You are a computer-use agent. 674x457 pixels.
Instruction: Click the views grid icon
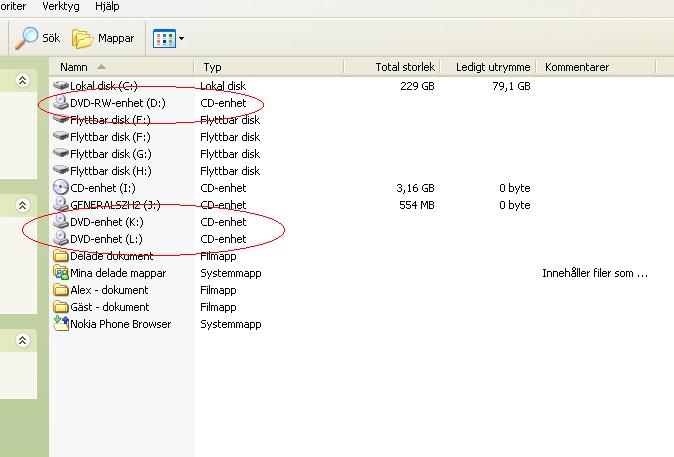tap(164, 39)
